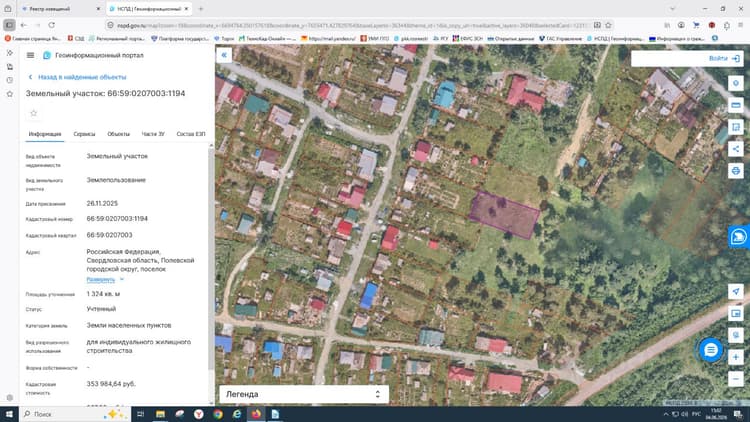750x422 pixels.
Task: Open Task View on the taskbar
Action: [x=141, y=414]
